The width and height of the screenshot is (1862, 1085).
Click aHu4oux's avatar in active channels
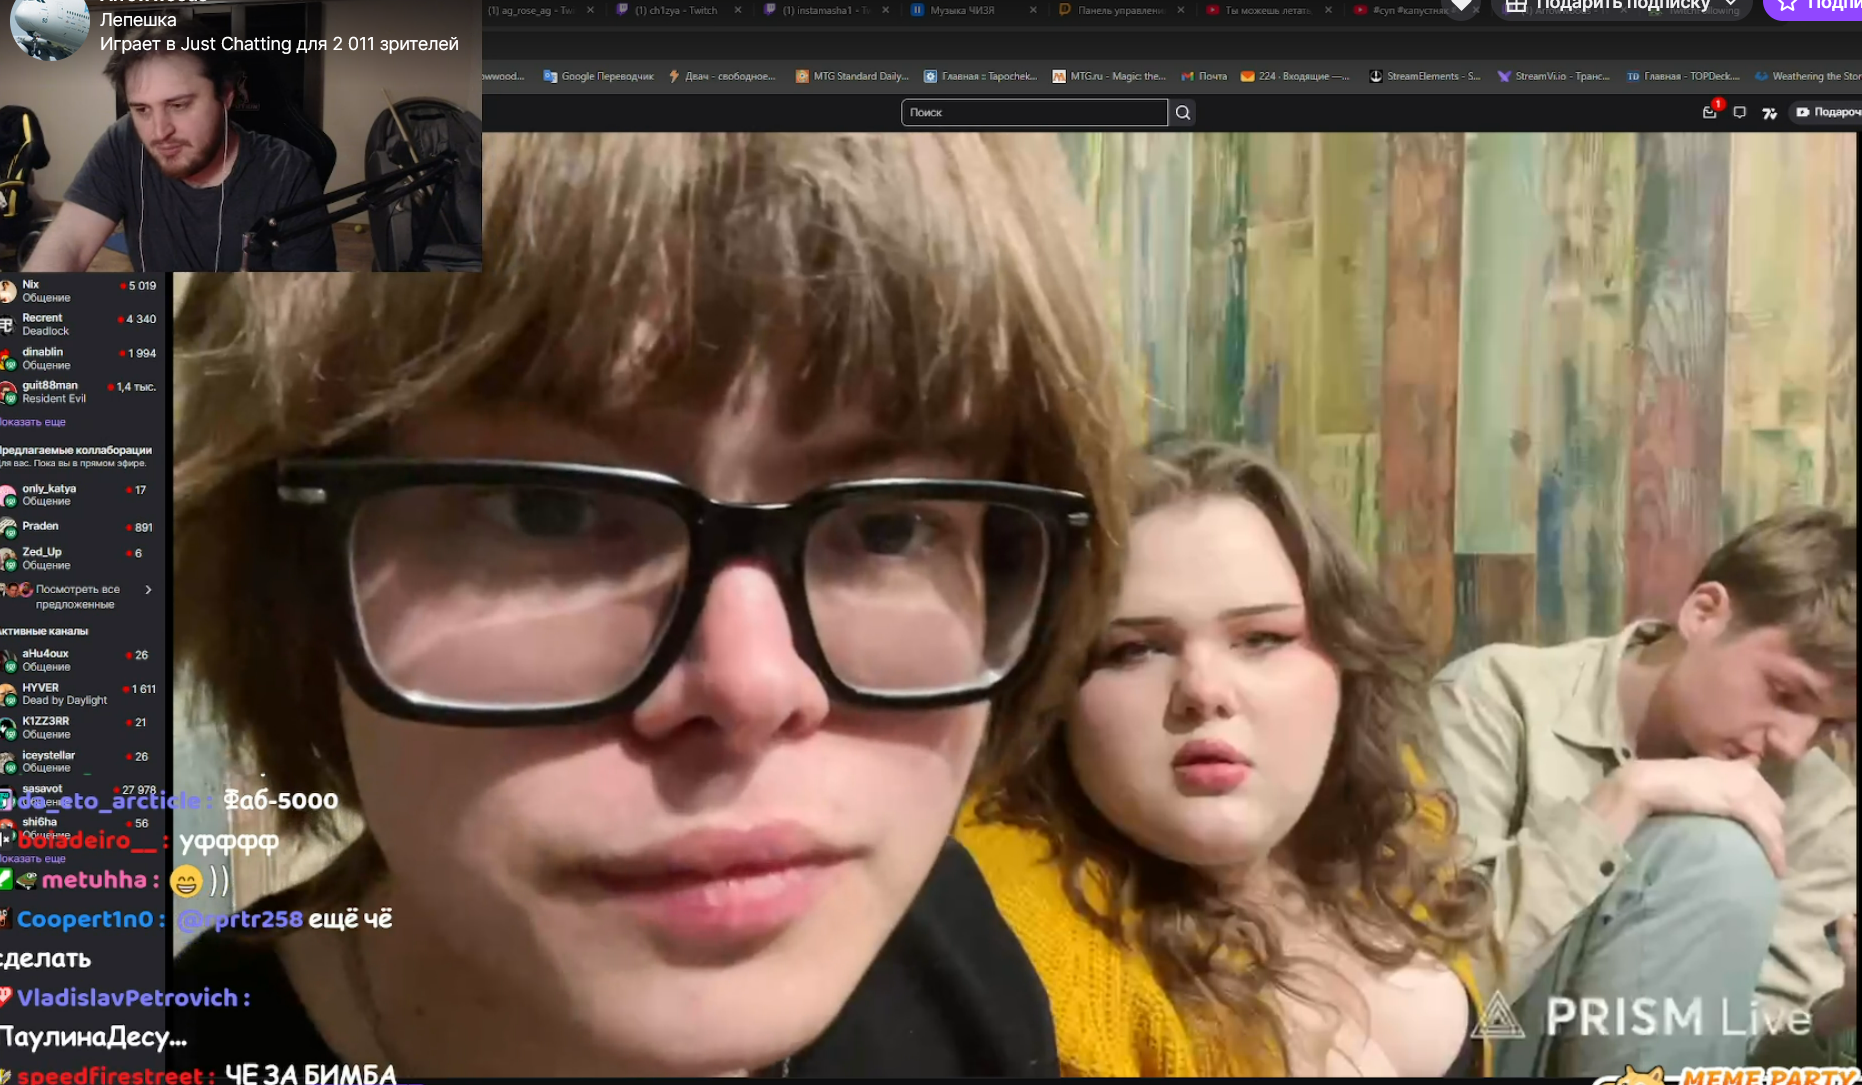(8, 660)
